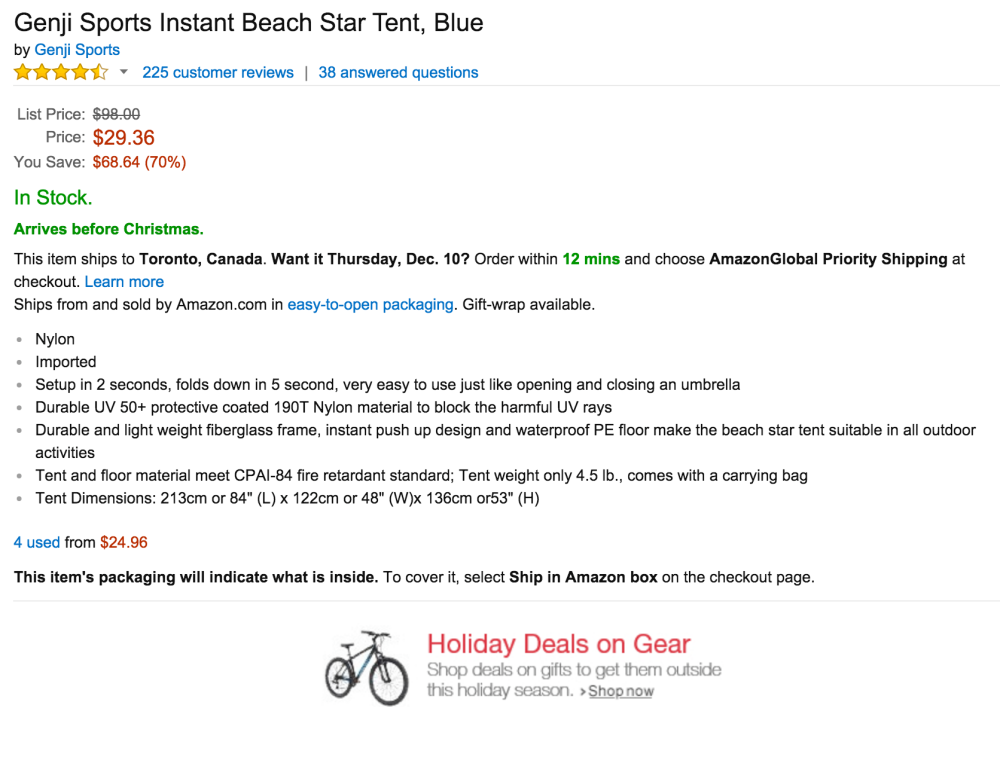Click Learn more about shipping

124,282
